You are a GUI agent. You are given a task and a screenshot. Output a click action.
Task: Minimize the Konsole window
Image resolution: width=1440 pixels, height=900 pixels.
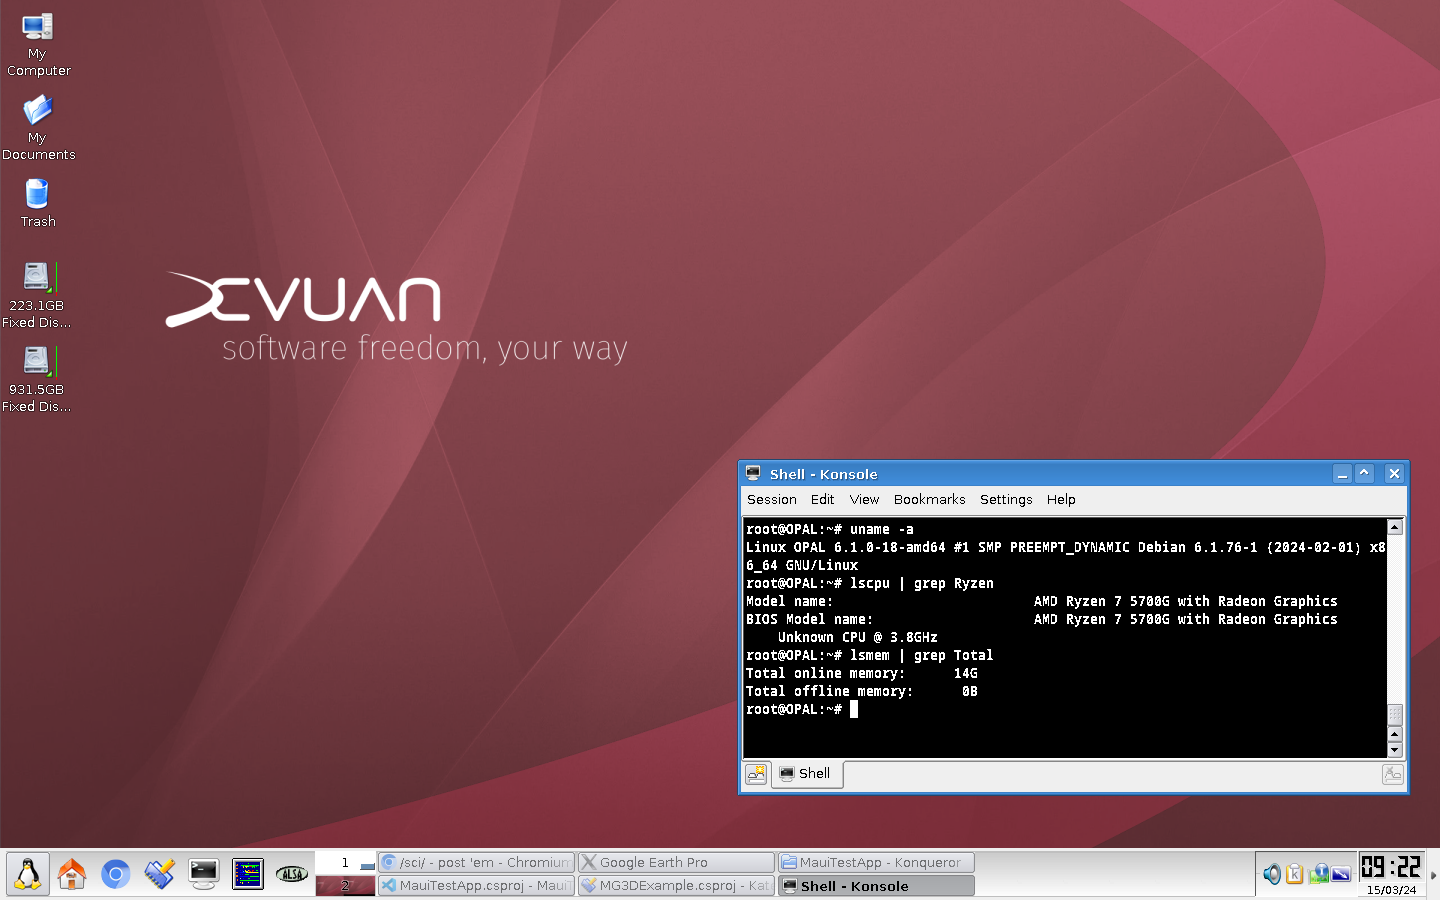(x=1342, y=474)
